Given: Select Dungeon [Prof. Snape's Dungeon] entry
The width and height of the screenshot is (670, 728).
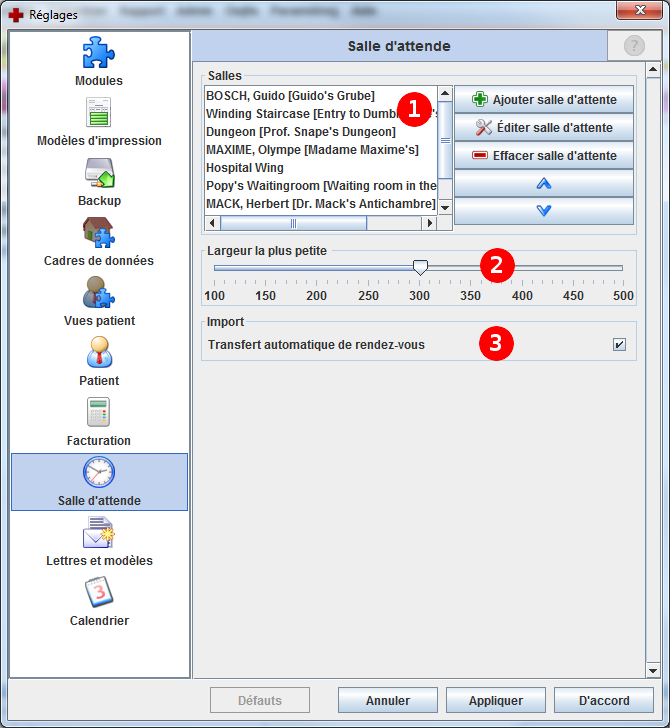Looking at the screenshot, I should click(300, 132).
